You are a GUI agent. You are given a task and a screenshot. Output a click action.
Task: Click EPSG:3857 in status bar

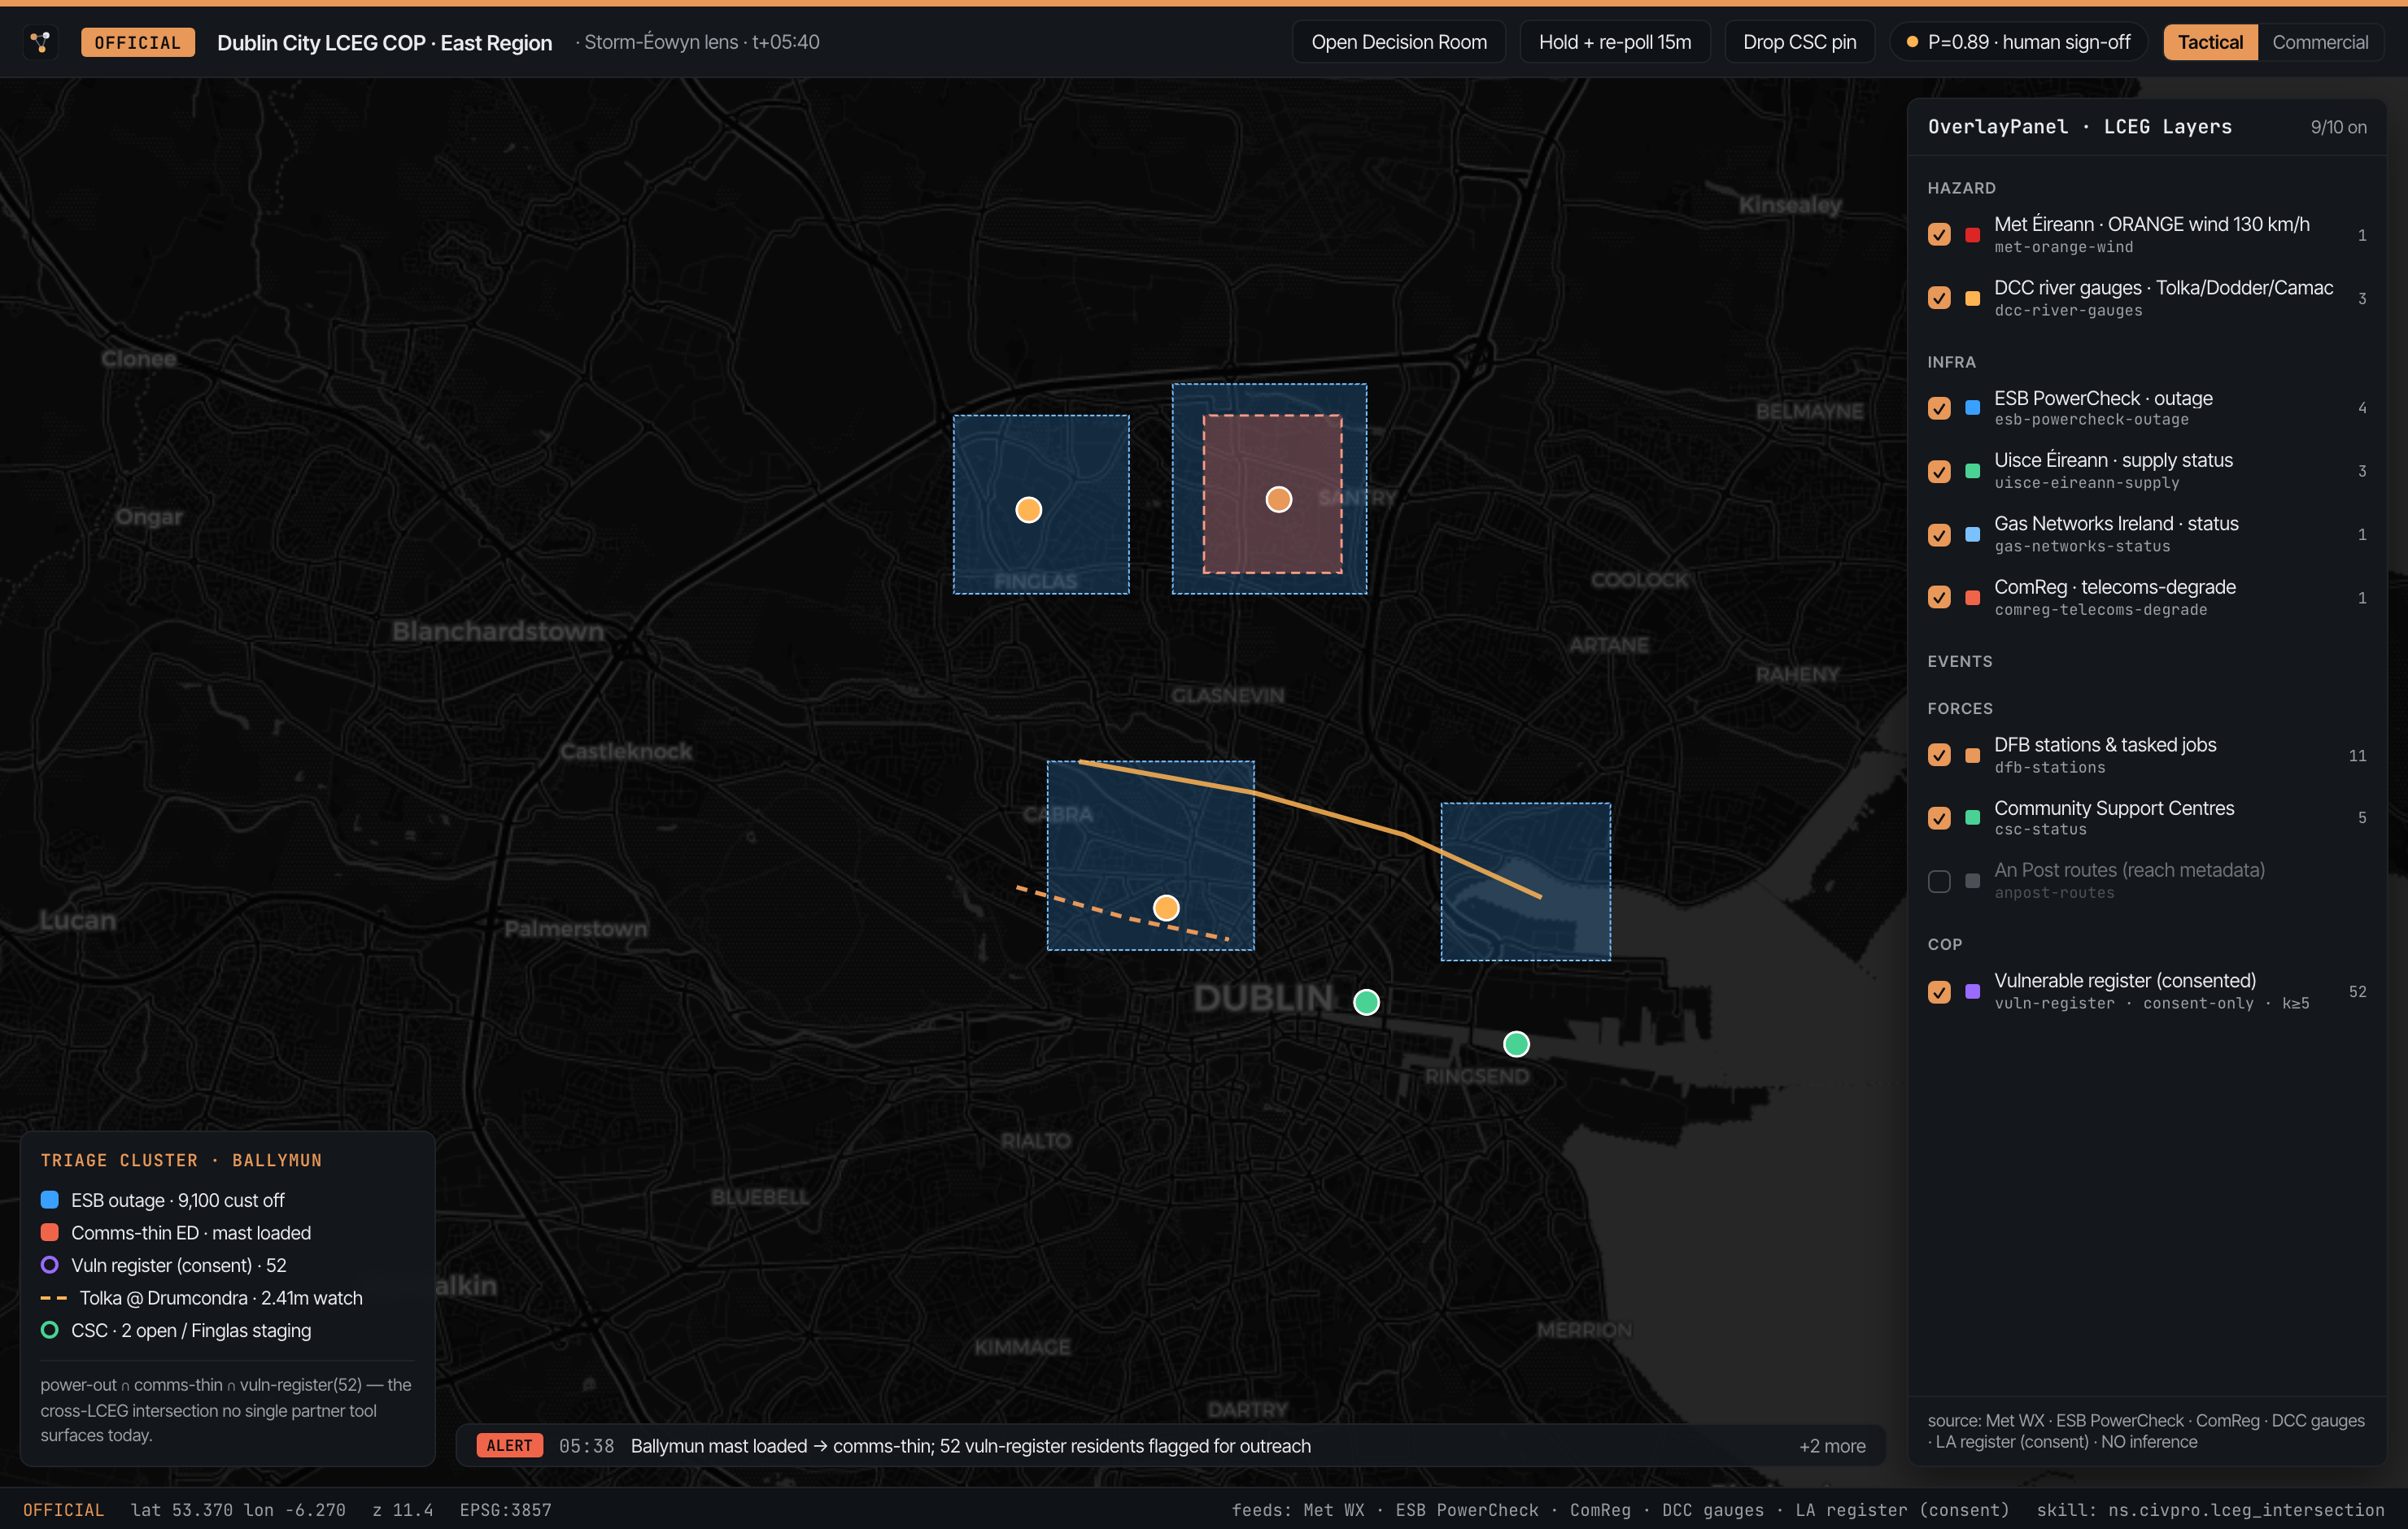(x=505, y=1510)
